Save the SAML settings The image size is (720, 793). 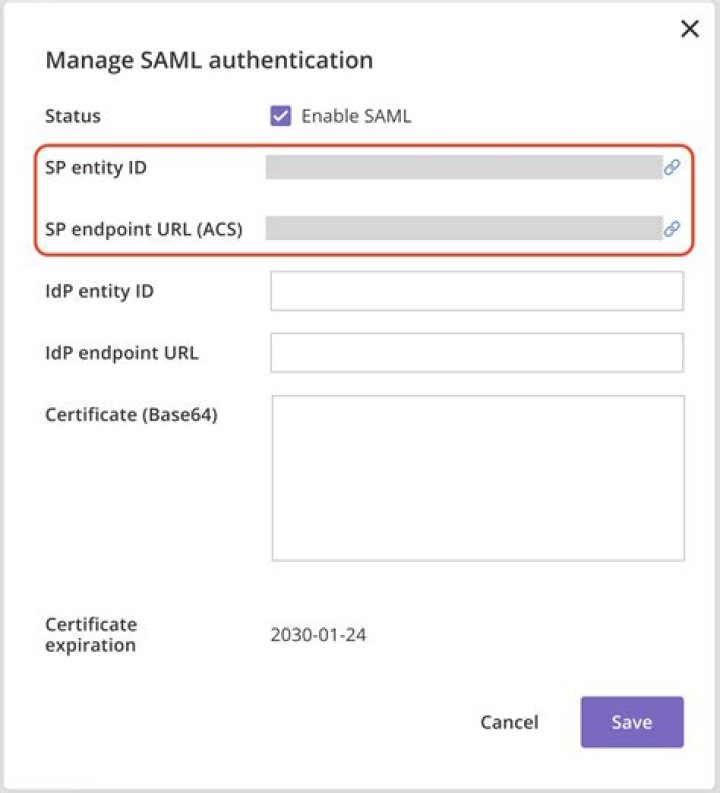[632, 722]
